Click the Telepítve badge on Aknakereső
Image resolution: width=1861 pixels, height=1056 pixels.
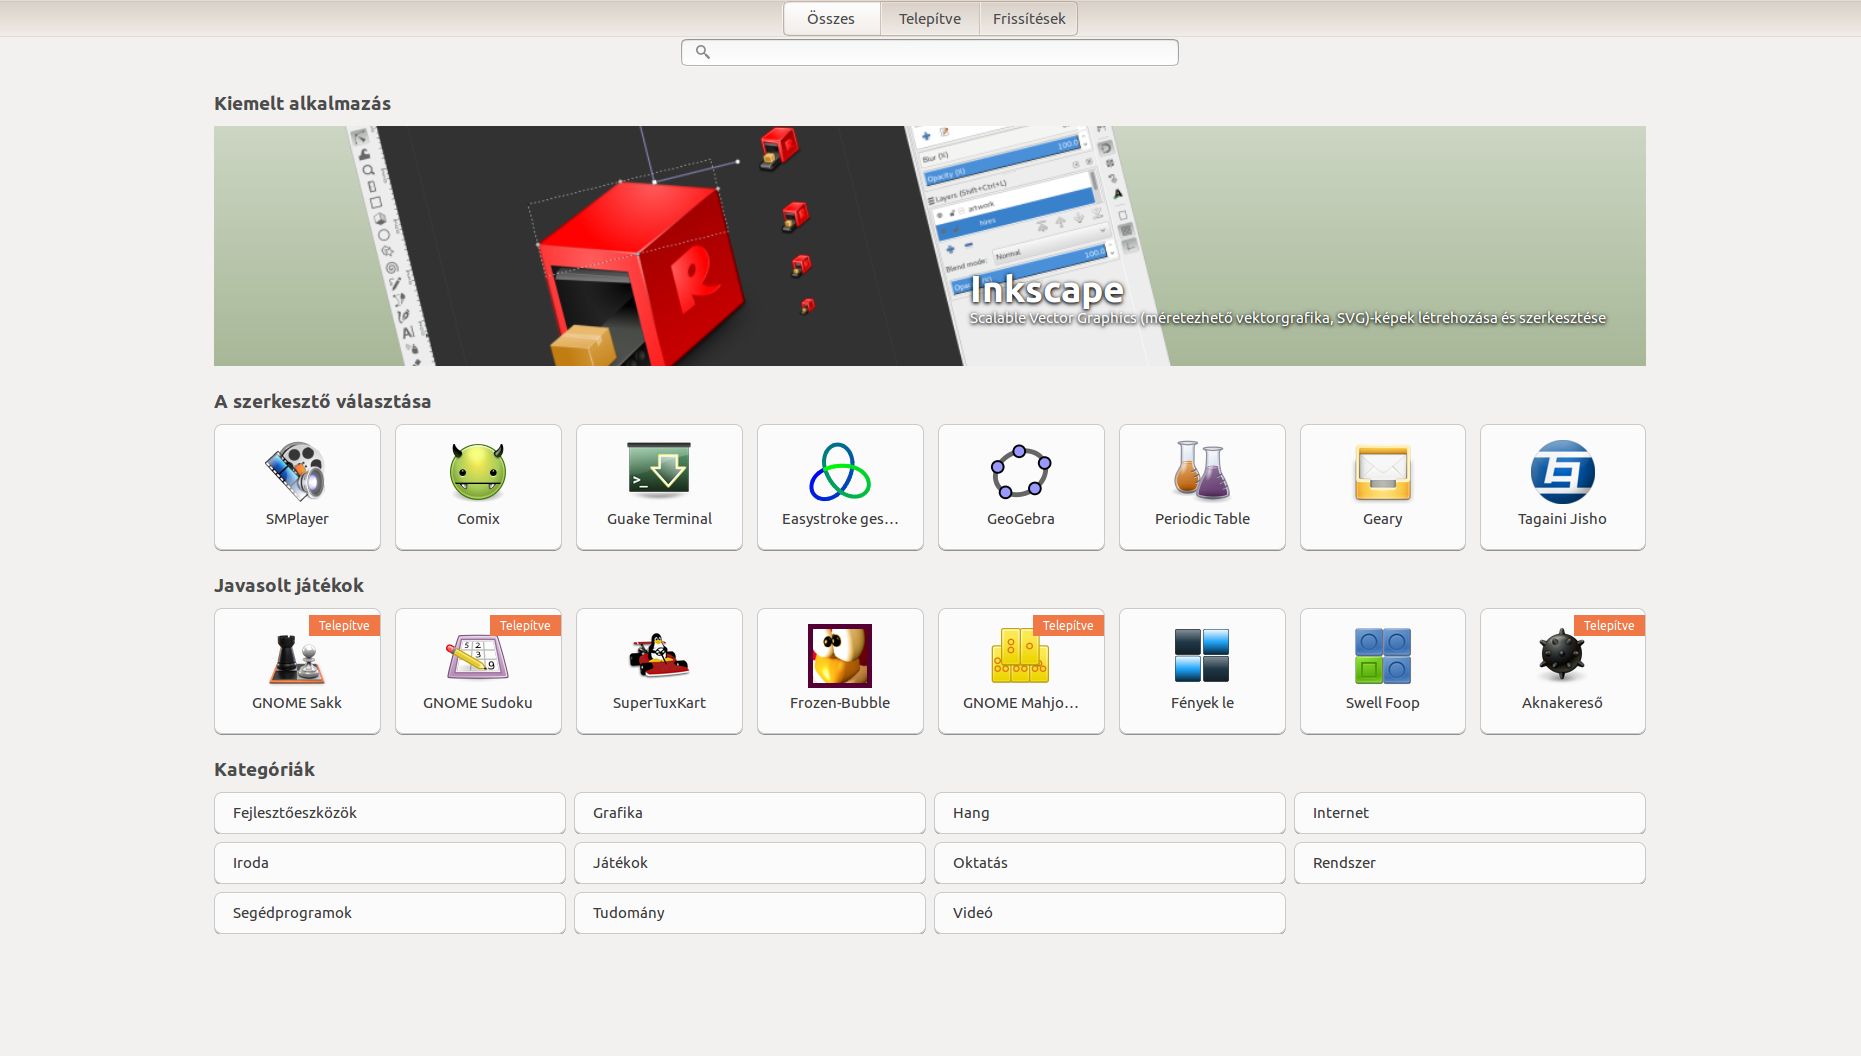pos(1609,625)
